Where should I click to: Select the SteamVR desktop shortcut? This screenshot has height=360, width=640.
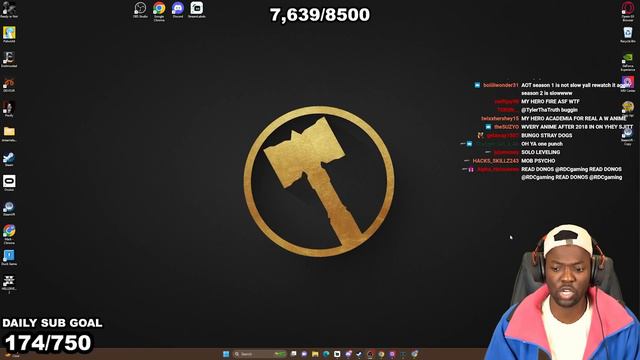coord(9,208)
